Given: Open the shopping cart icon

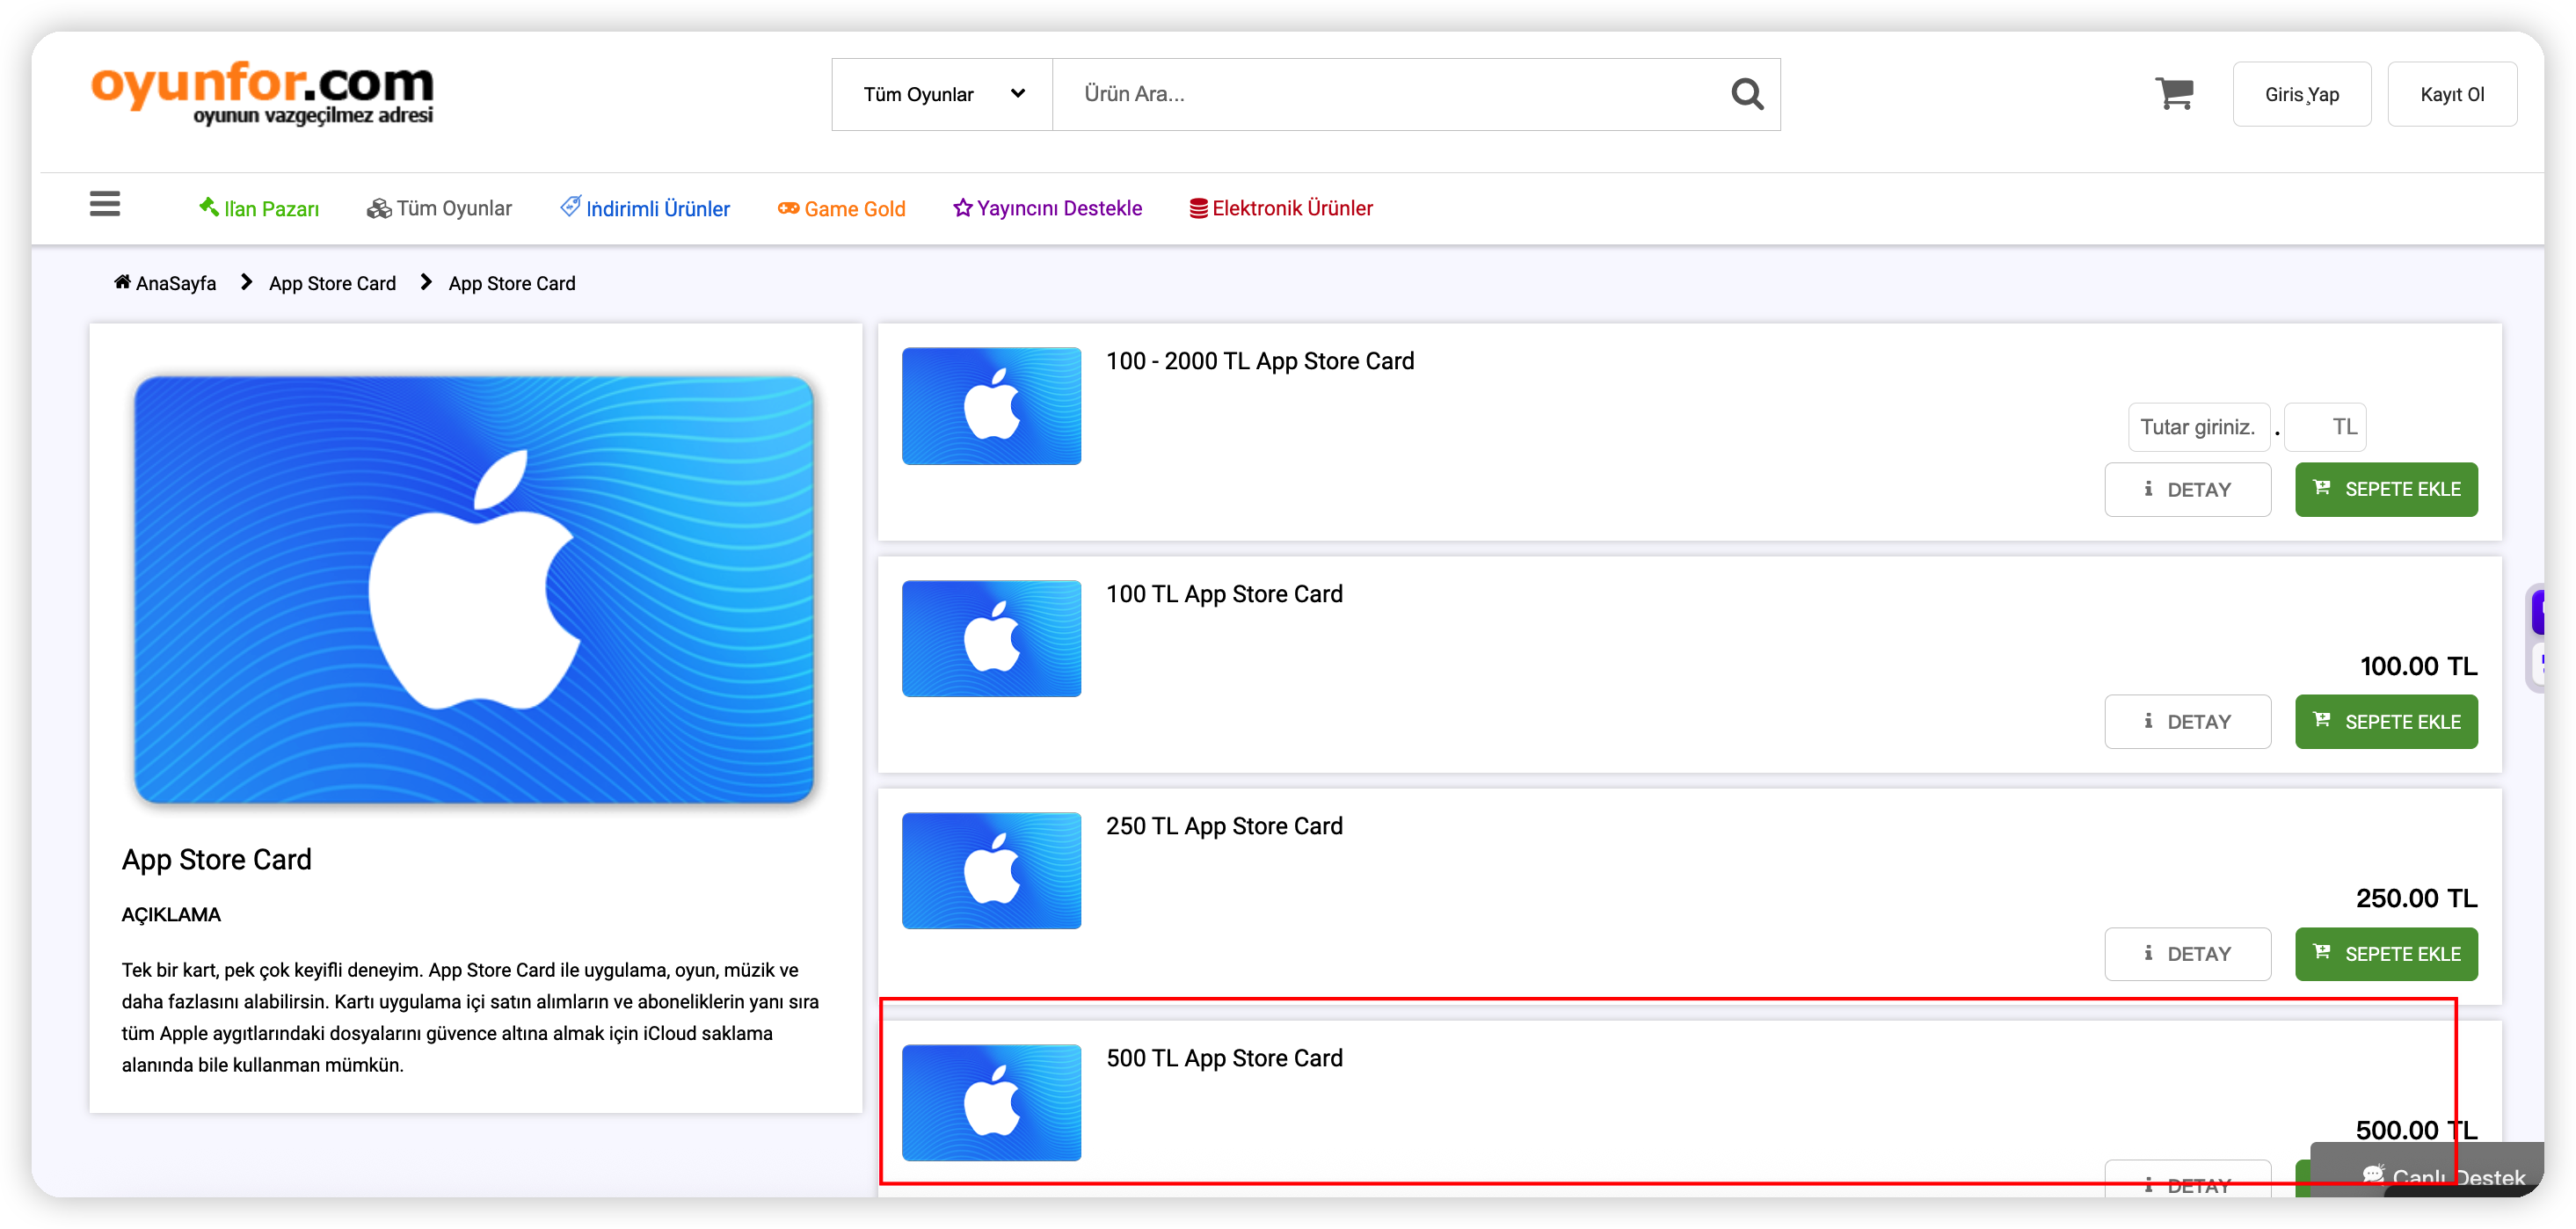Looking at the screenshot, I should (x=2174, y=94).
